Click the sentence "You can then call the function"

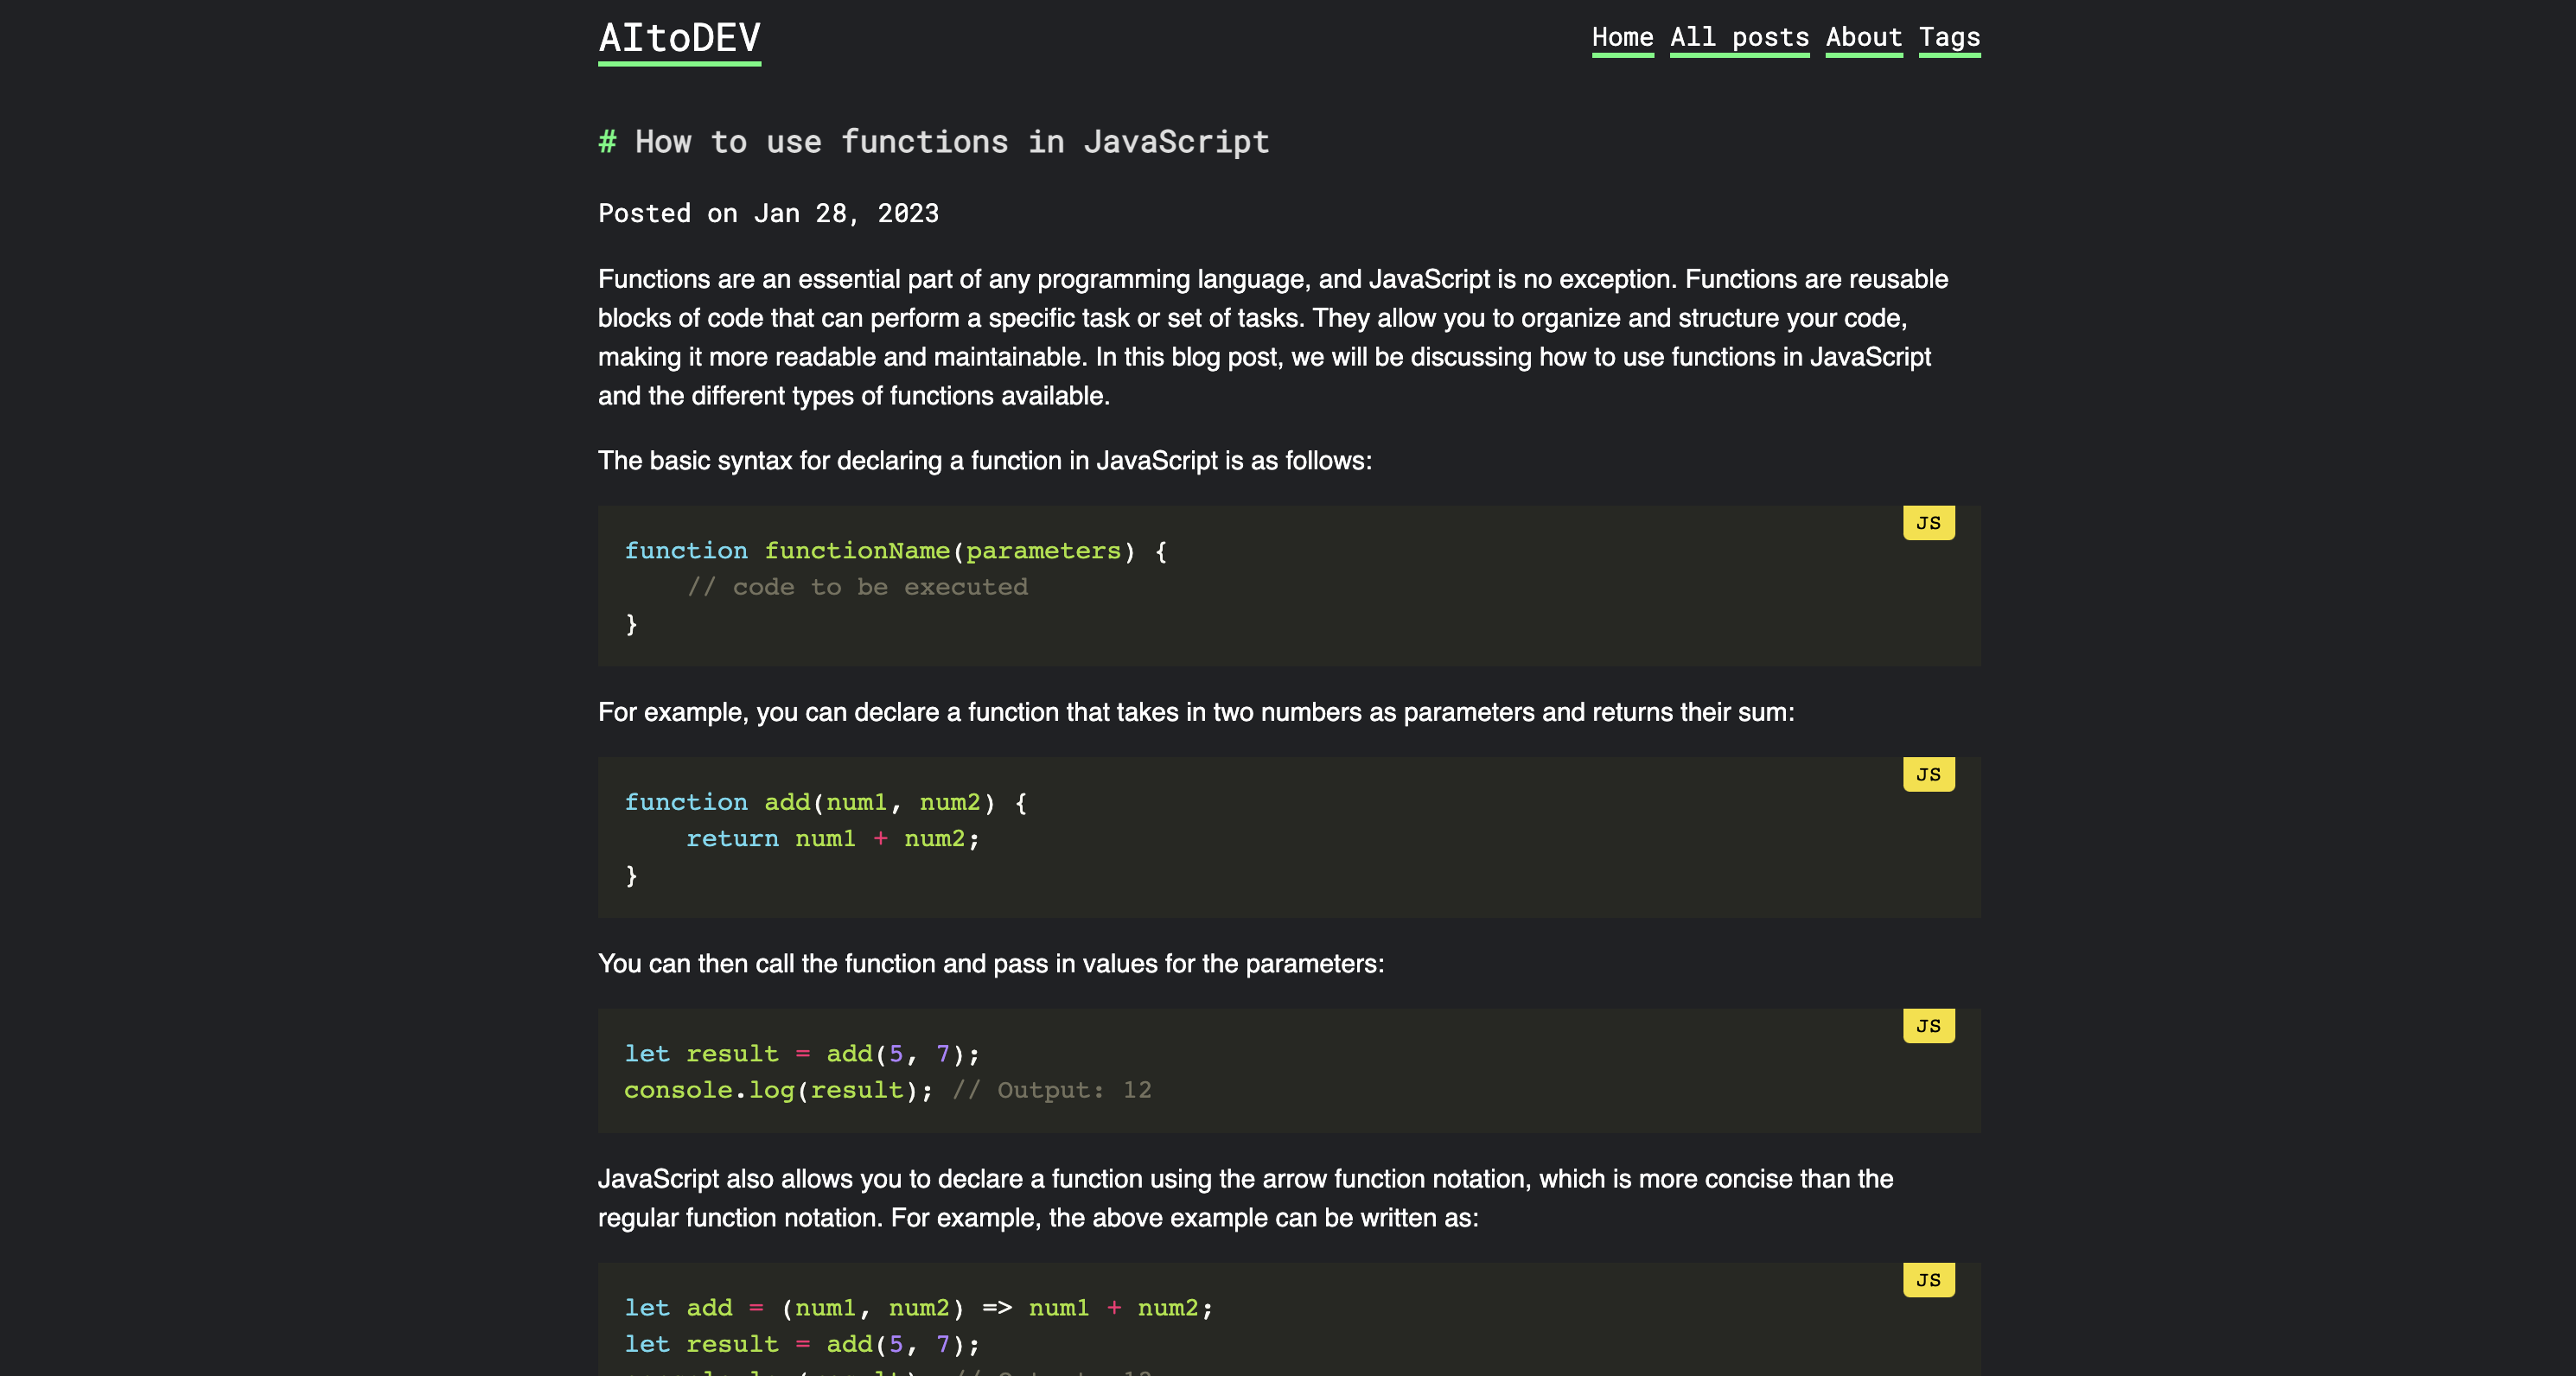click(x=991, y=964)
